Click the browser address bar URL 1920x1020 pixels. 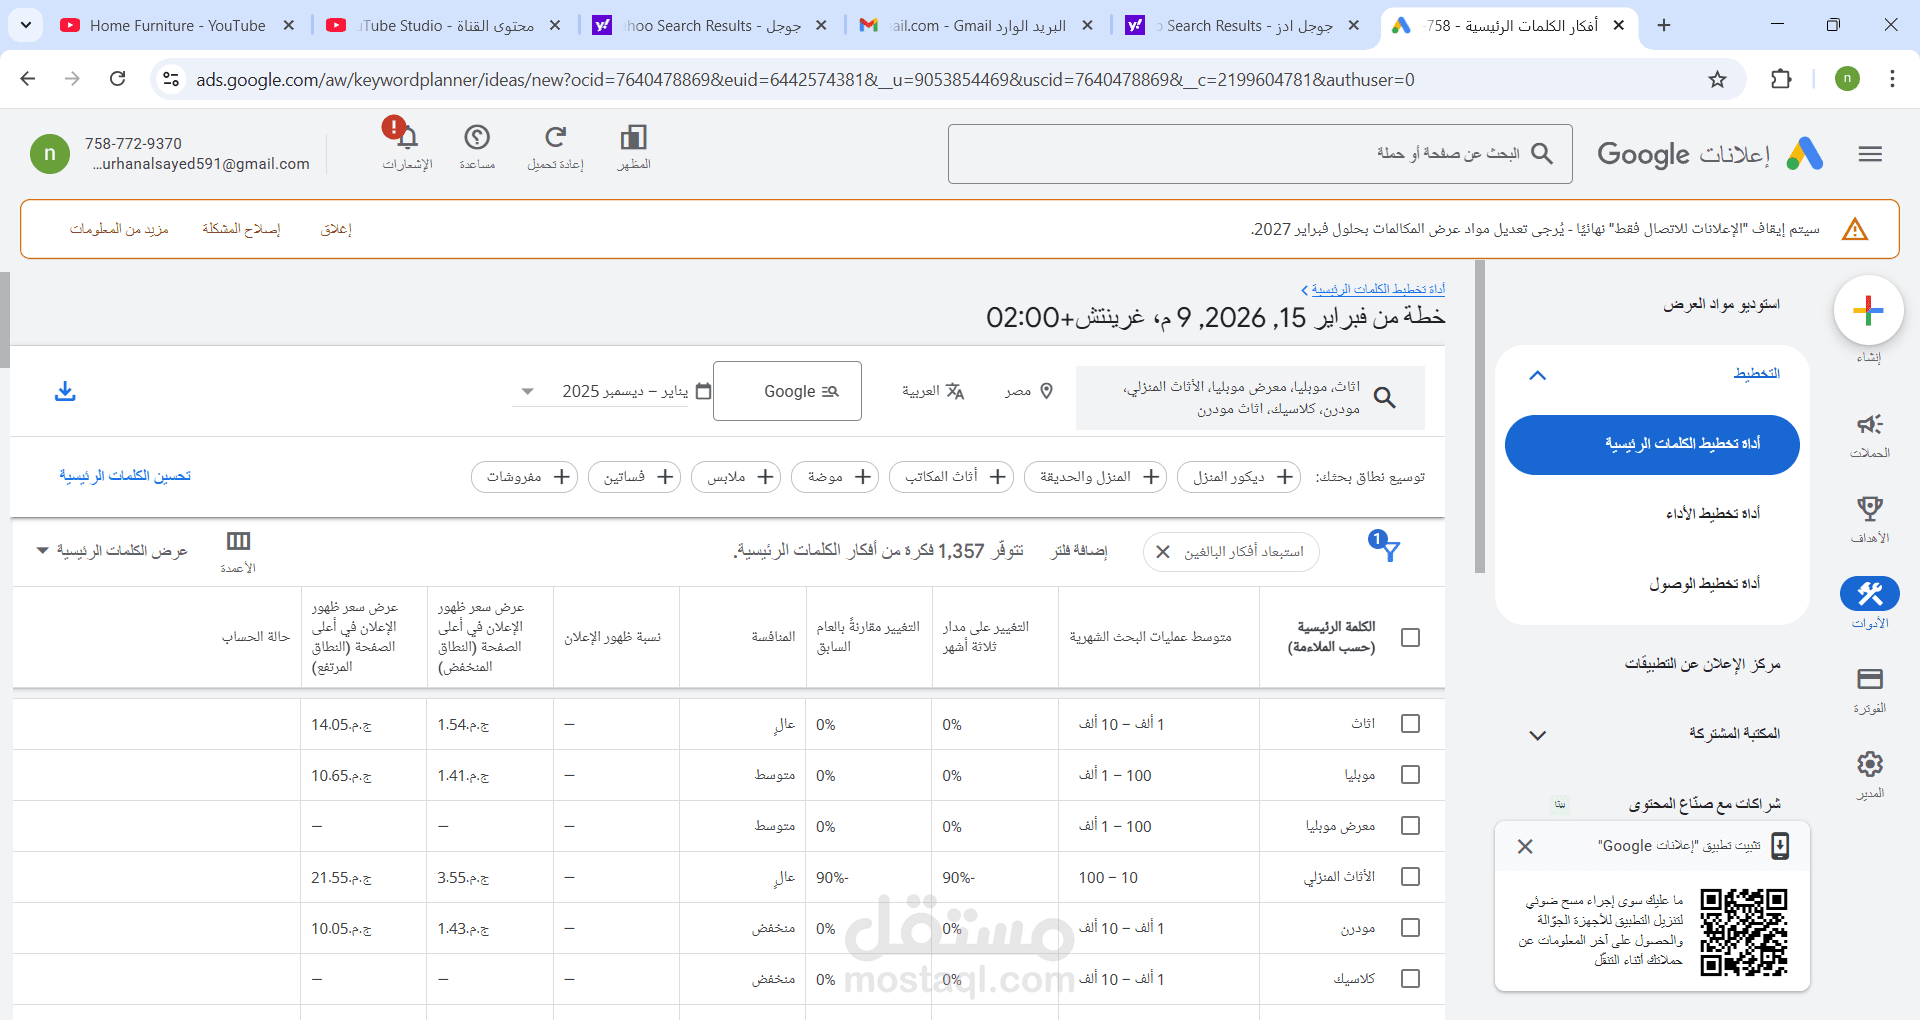805,79
